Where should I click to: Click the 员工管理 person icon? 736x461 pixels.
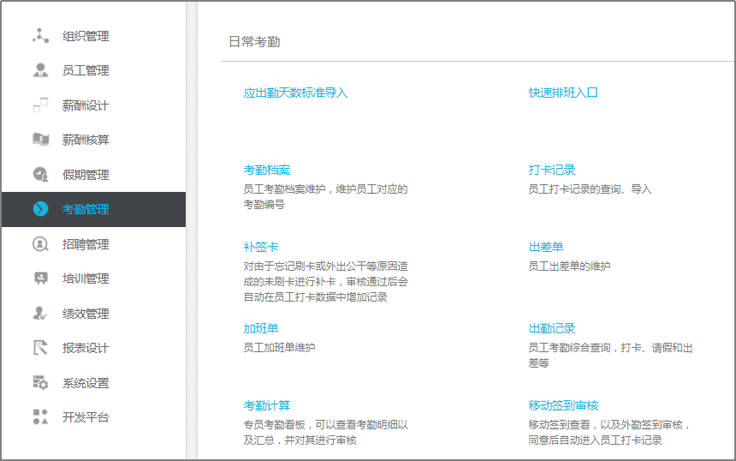[41, 70]
